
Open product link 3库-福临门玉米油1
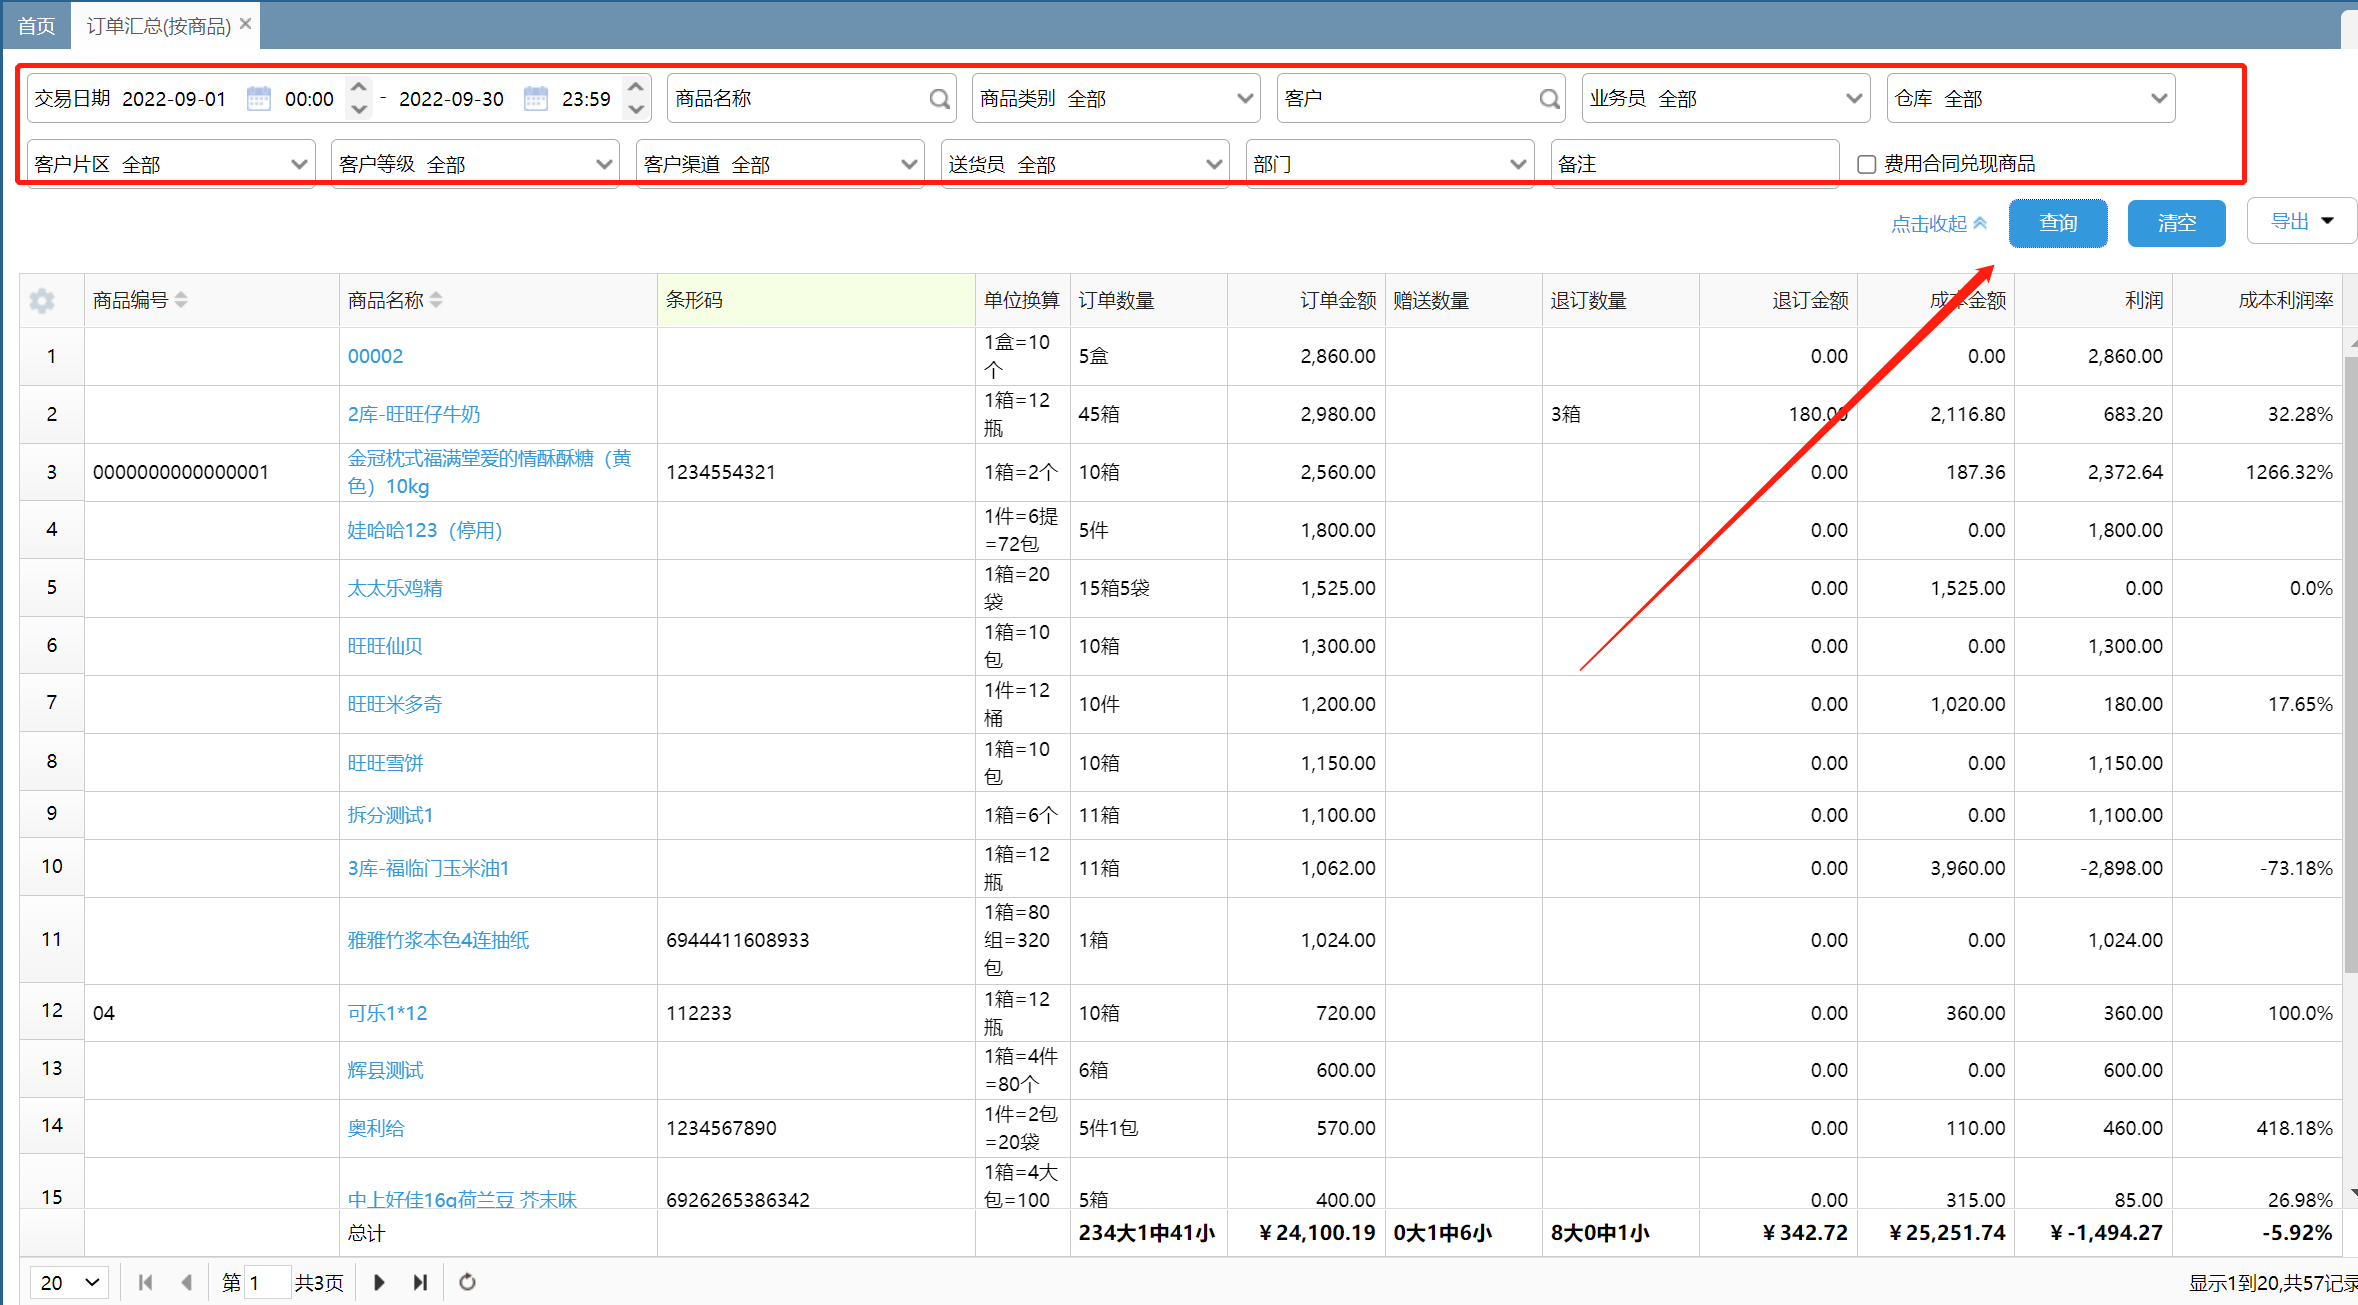428,868
